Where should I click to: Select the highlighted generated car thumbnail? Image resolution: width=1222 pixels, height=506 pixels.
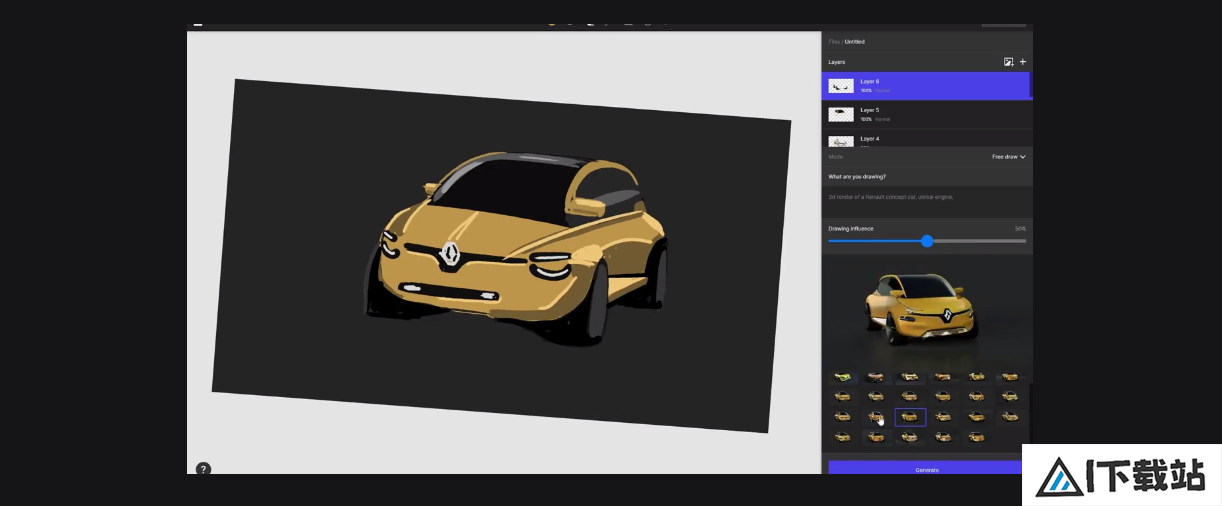click(910, 417)
